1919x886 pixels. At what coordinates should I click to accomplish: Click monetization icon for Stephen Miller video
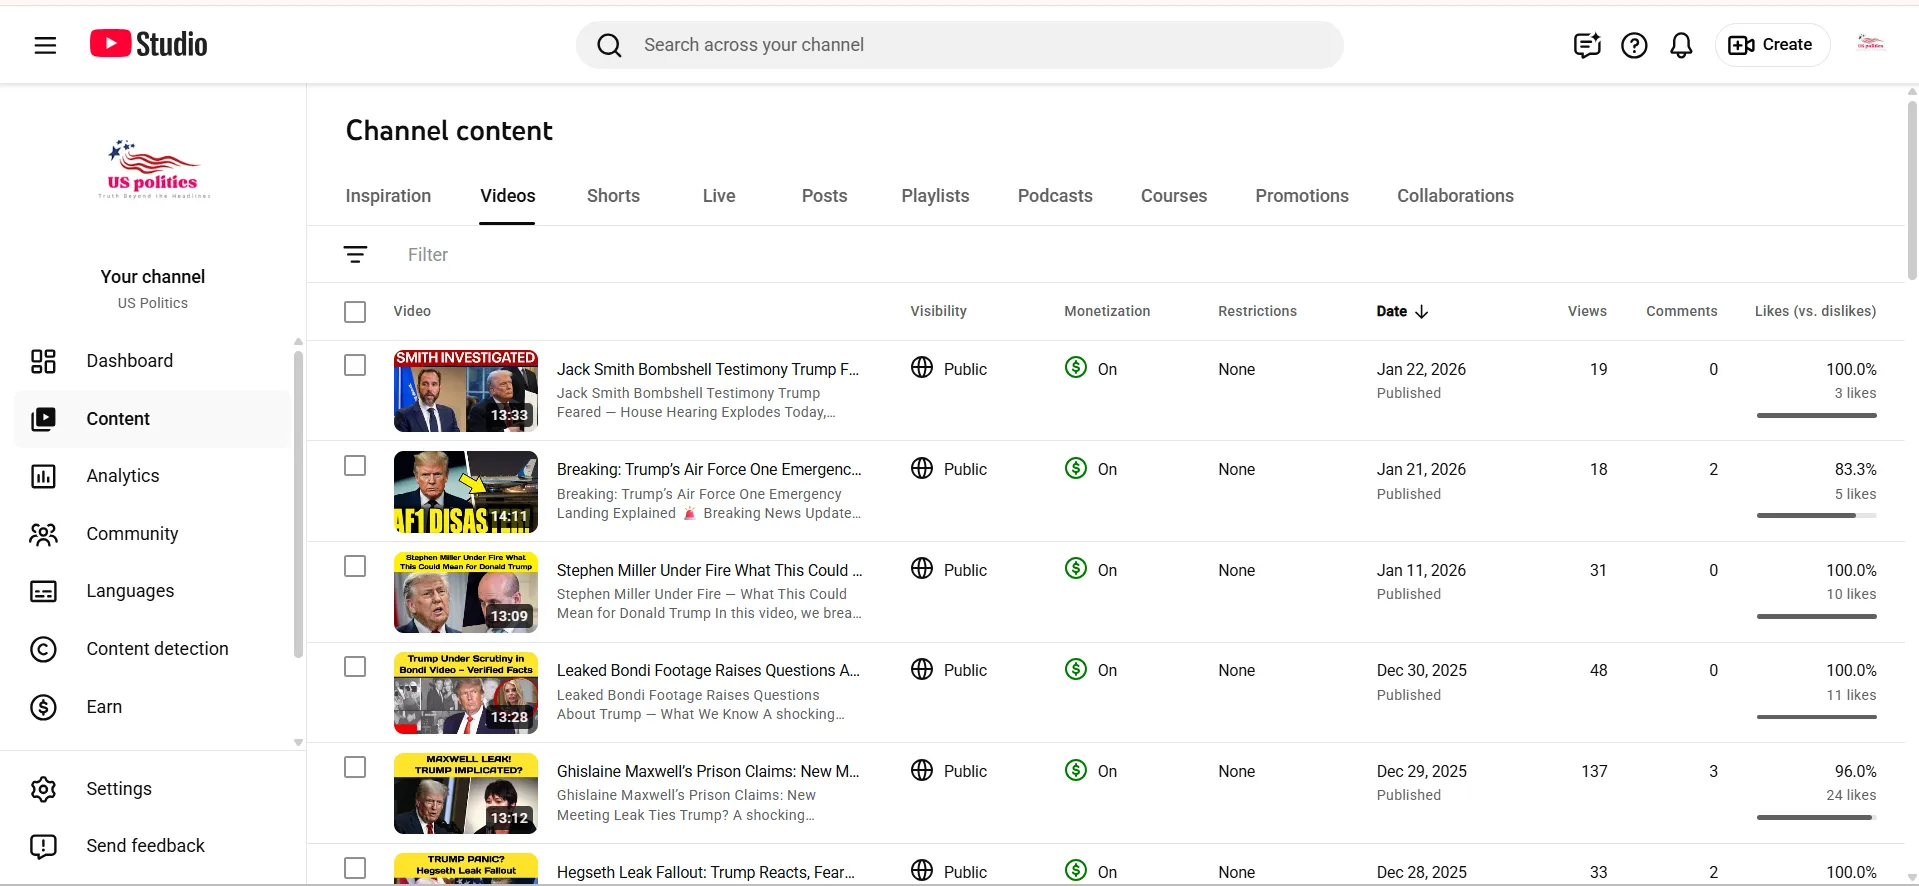coord(1076,569)
